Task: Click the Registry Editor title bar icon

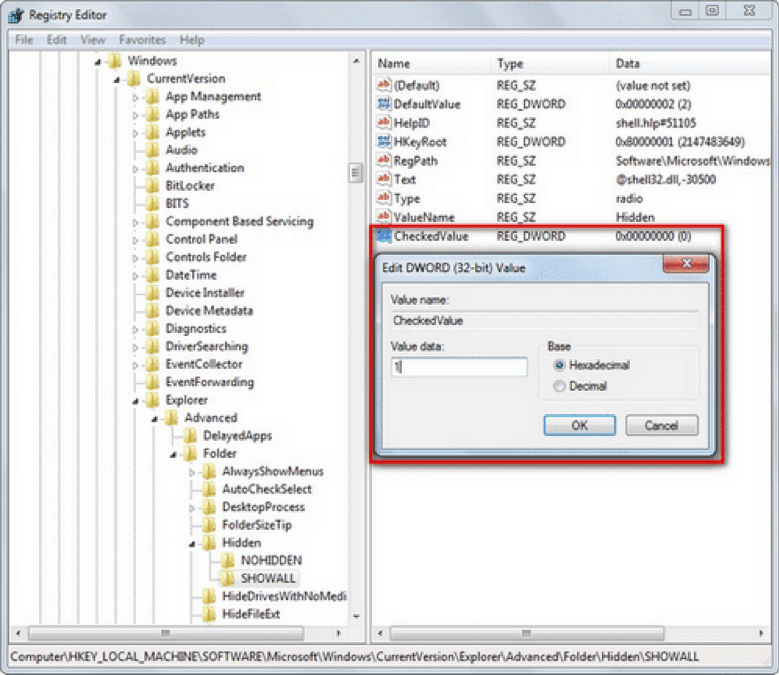Action: point(16,15)
